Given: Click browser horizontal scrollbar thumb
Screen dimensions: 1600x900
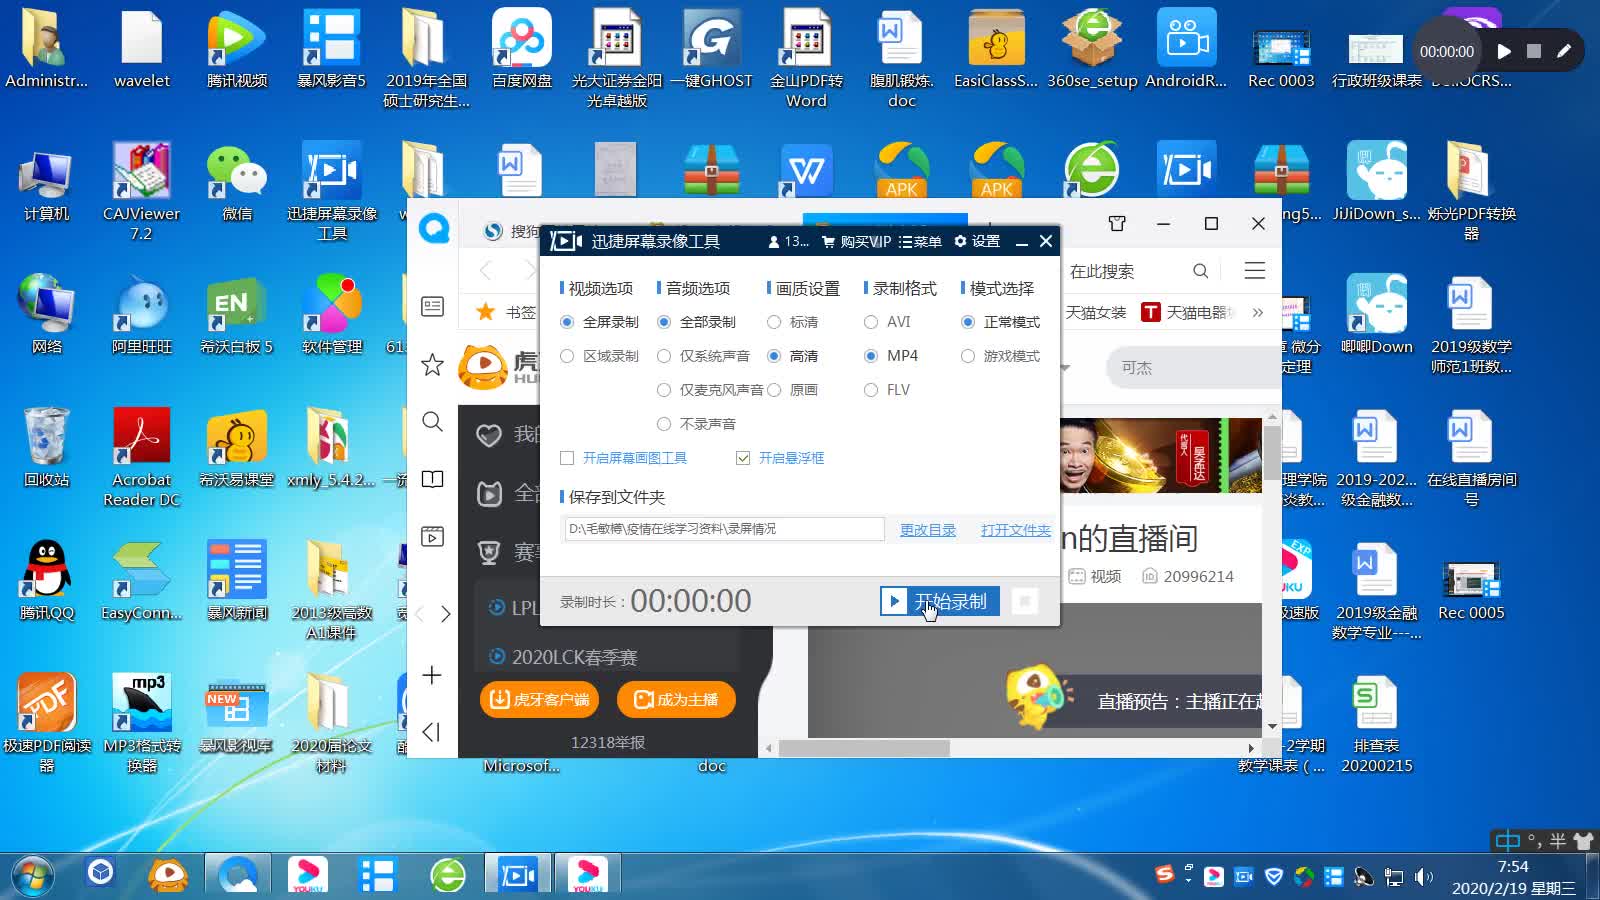Looking at the screenshot, I should 864,748.
